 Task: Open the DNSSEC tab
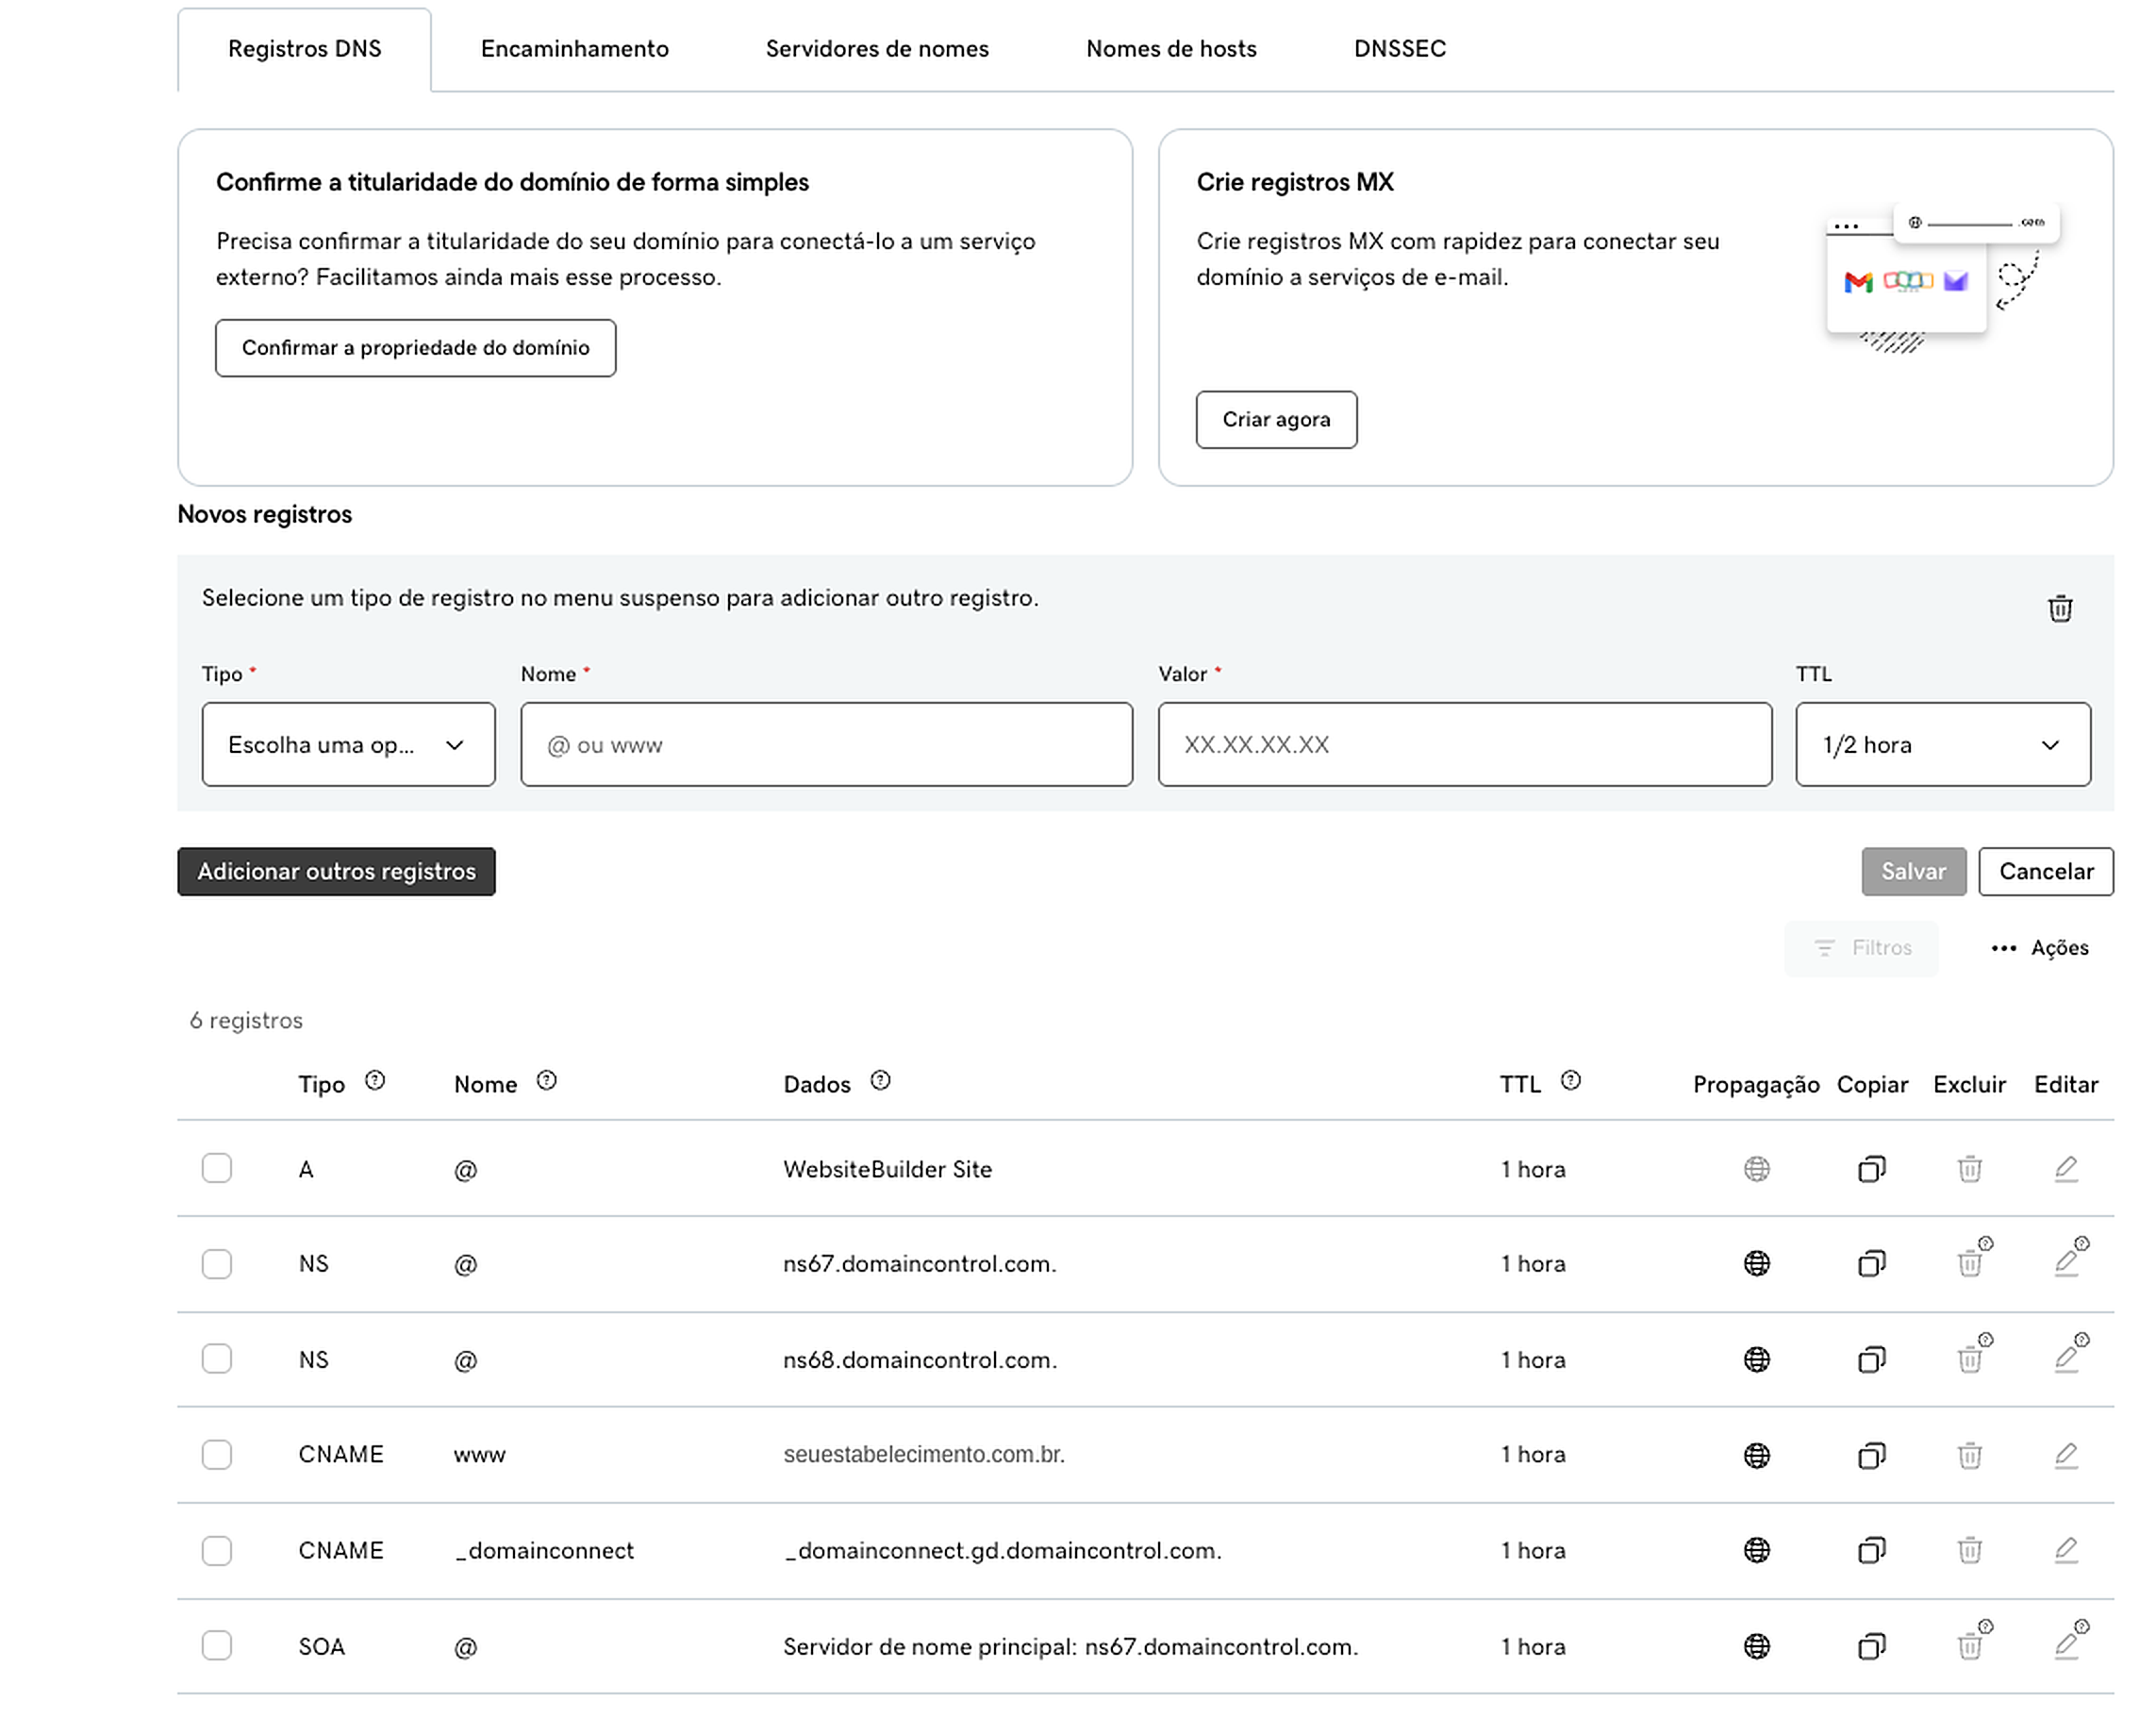1399,48
